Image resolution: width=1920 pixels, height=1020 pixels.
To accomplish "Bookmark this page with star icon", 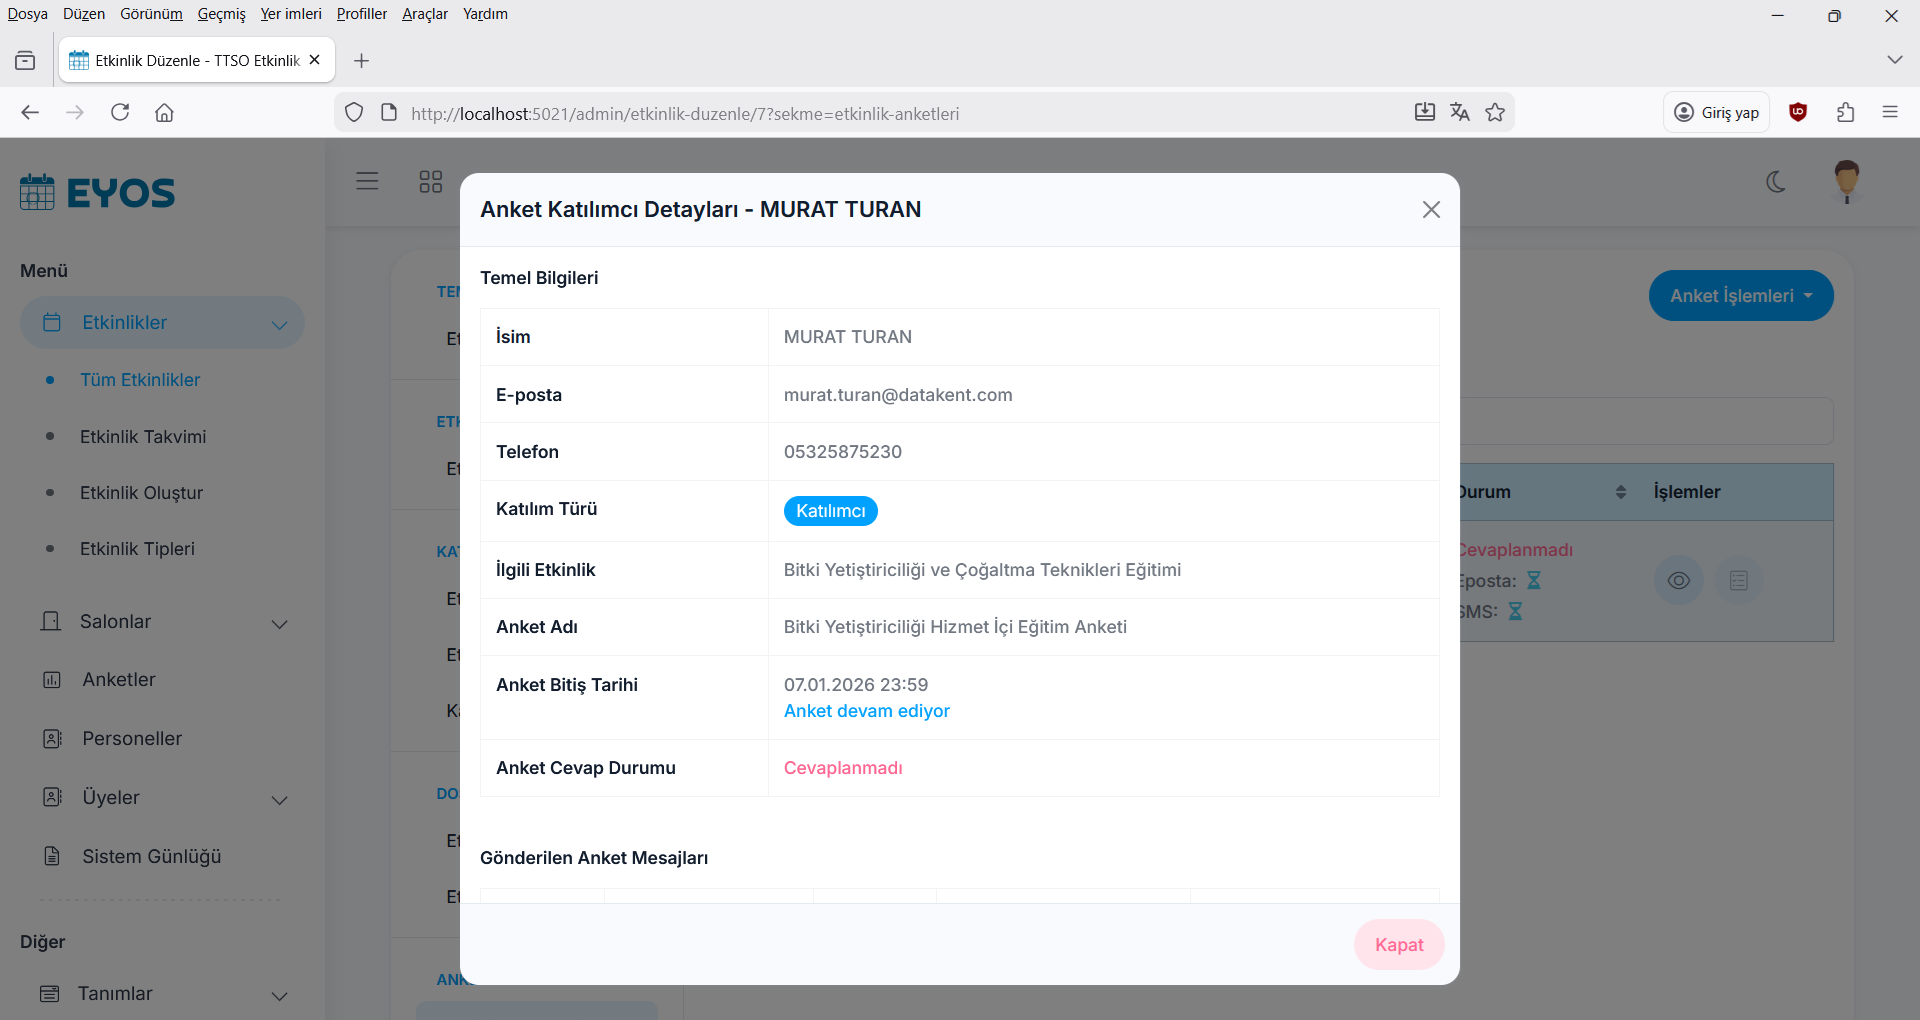I will [x=1495, y=113].
